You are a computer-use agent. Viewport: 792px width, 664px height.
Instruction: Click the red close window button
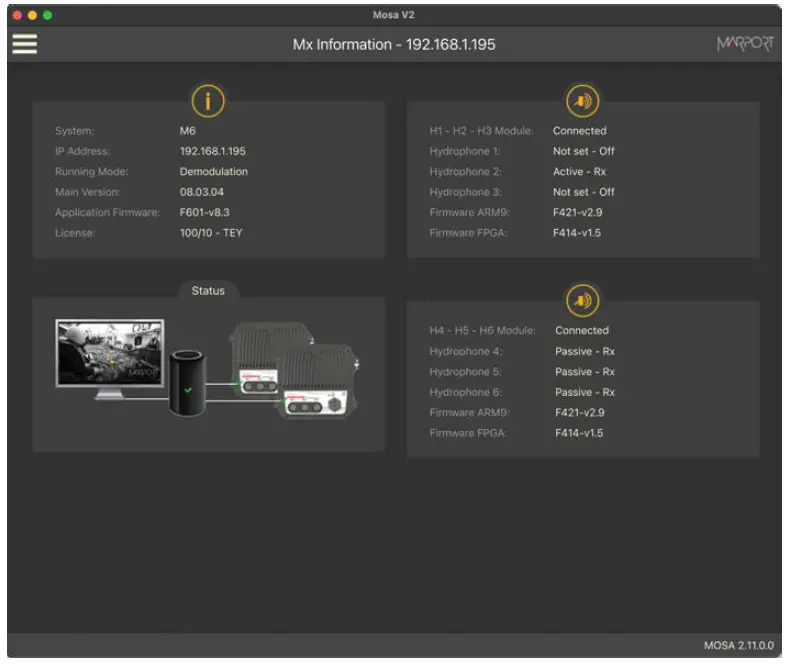point(17,15)
